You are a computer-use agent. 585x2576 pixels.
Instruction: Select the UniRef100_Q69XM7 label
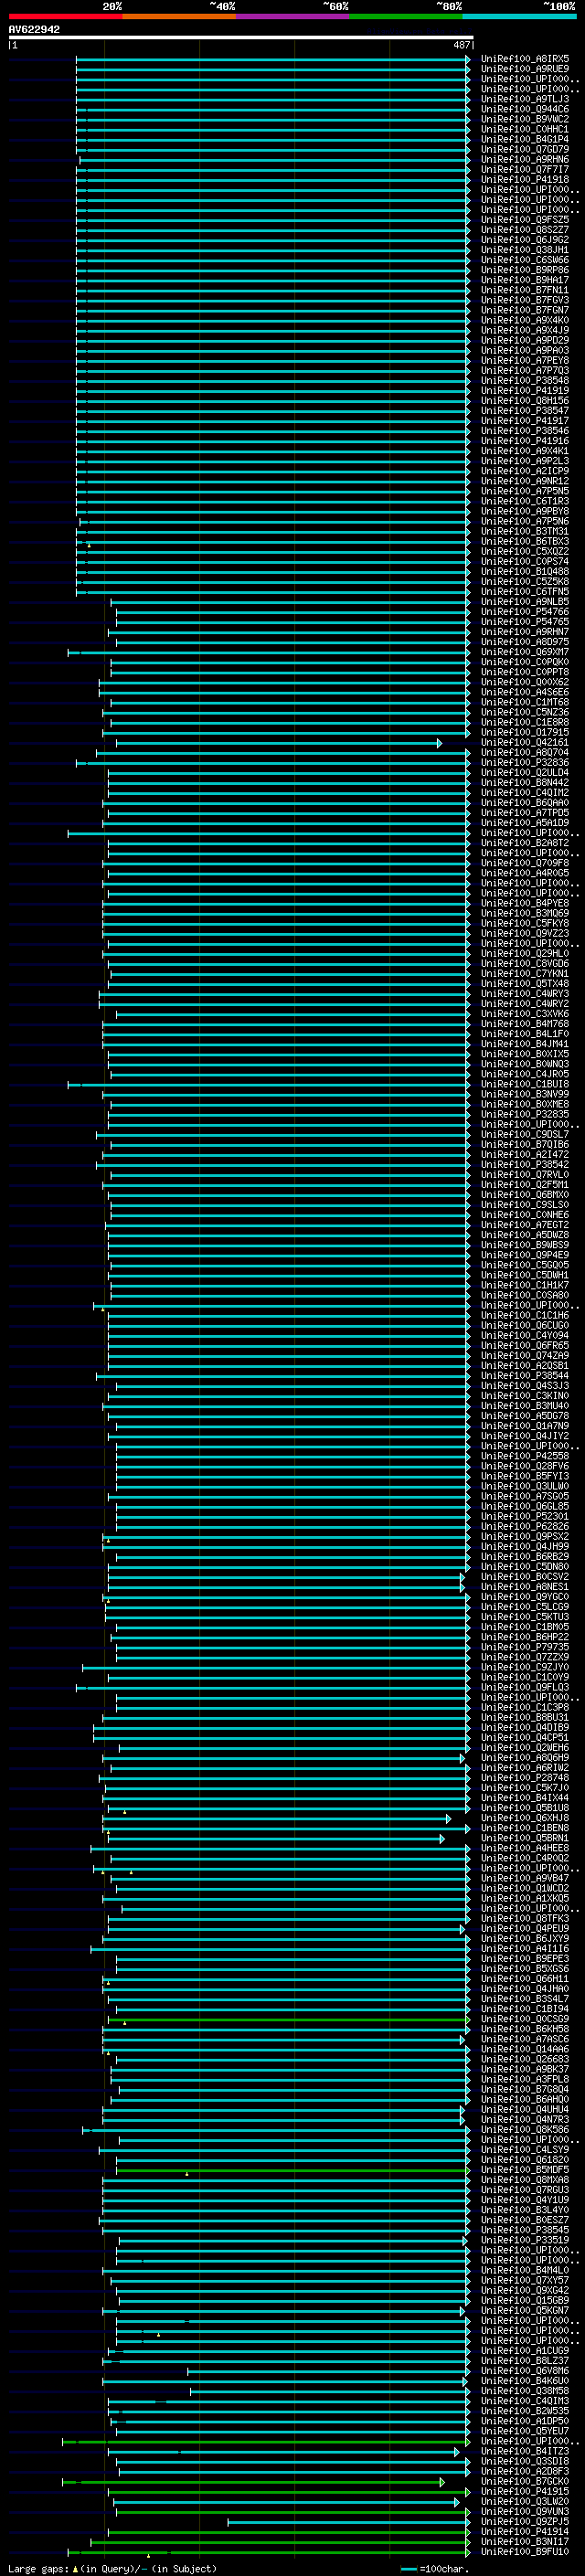pyautogui.click(x=525, y=652)
